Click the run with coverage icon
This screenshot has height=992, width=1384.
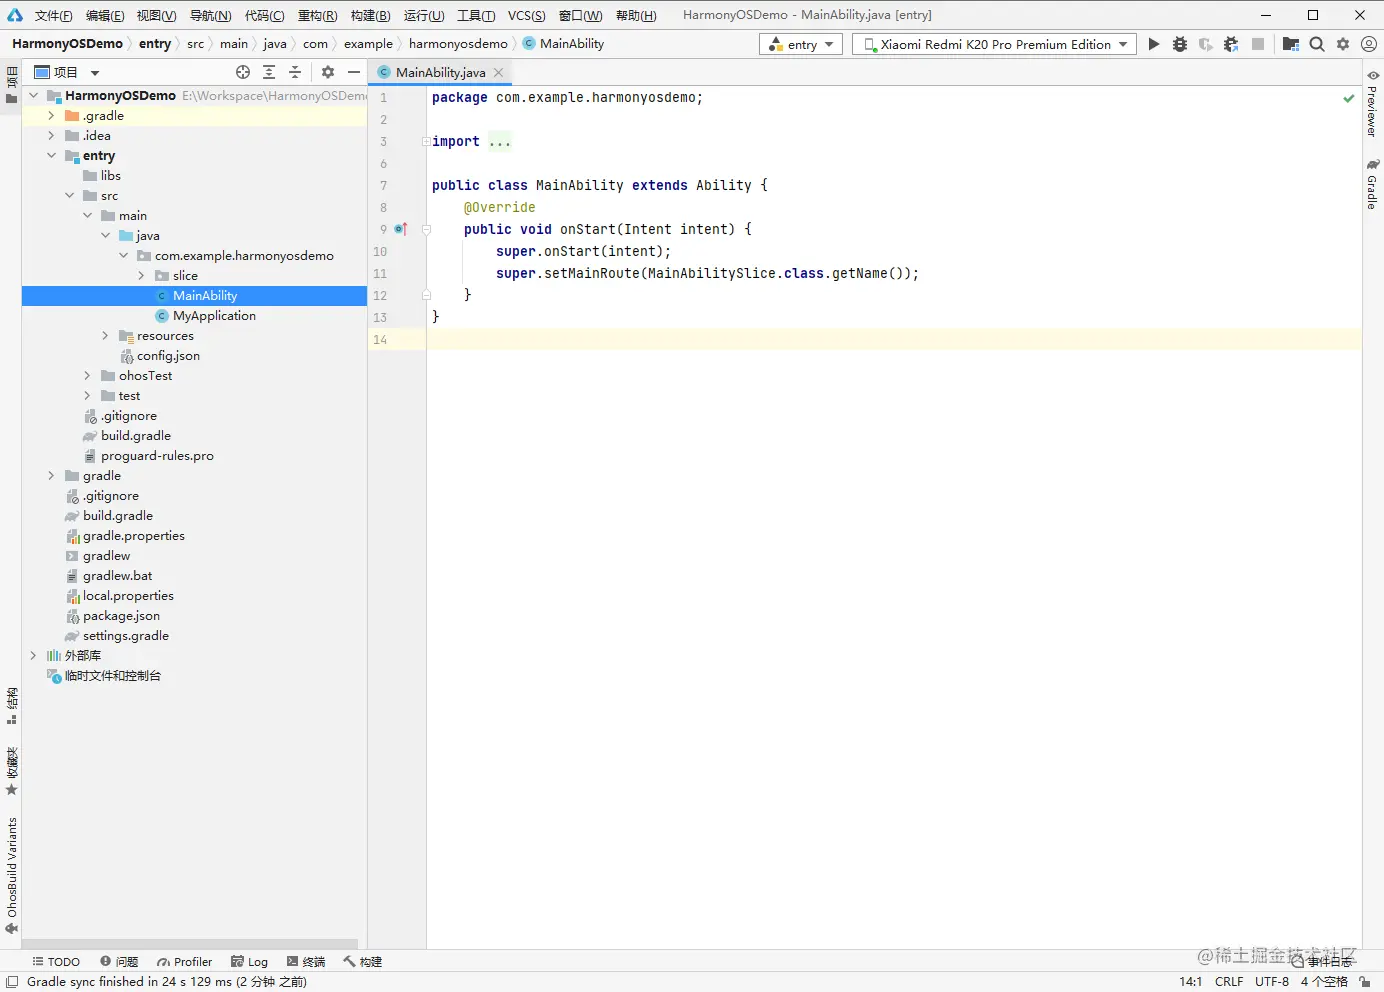[1206, 44]
